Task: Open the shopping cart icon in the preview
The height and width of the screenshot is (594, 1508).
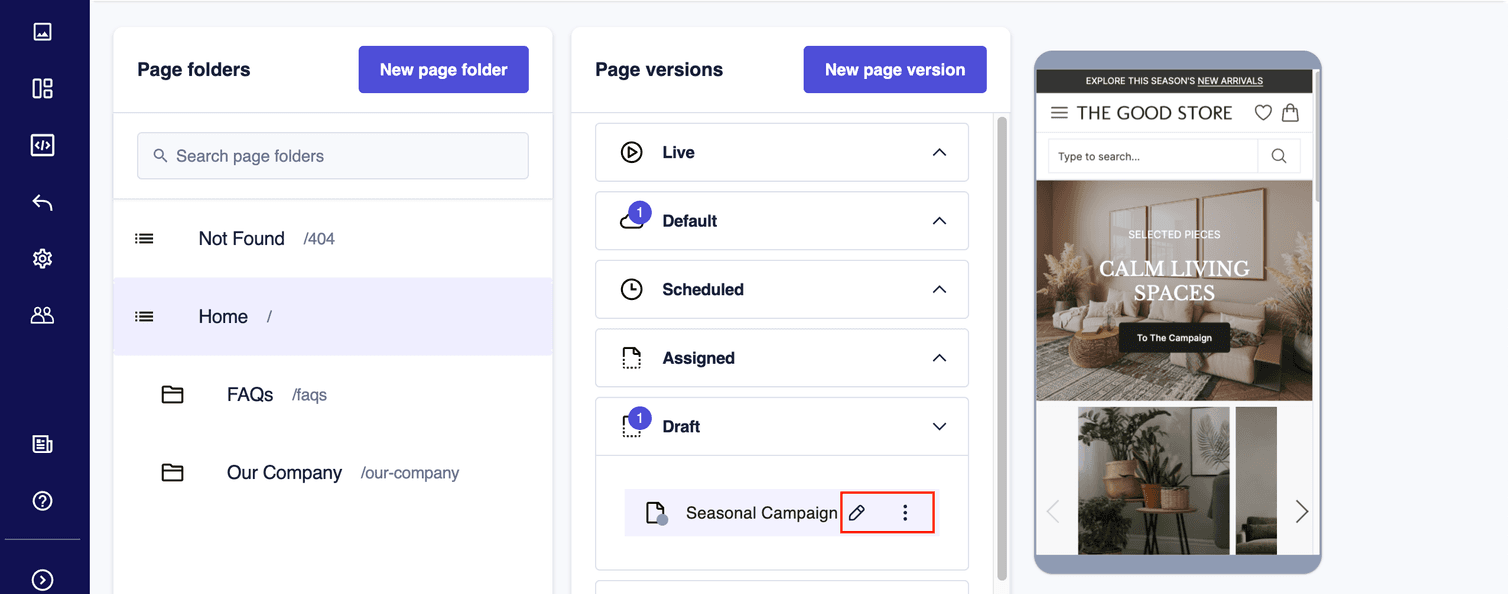Action: point(1290,112)
